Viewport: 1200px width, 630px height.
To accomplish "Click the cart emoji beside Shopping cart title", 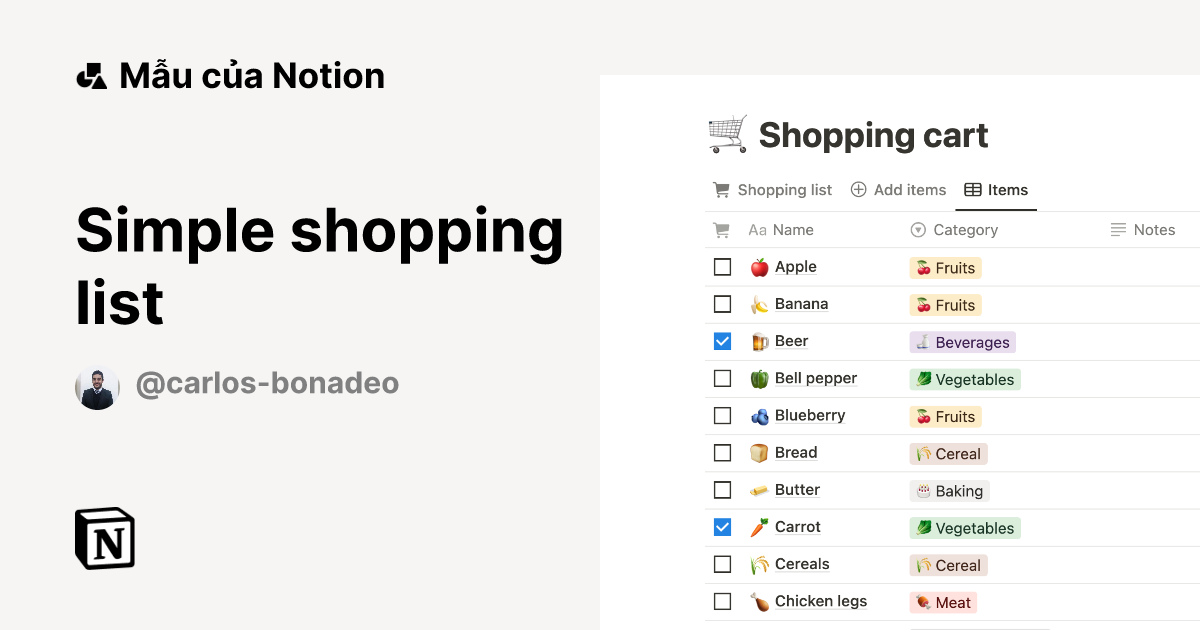I will [x=725, y=133].
